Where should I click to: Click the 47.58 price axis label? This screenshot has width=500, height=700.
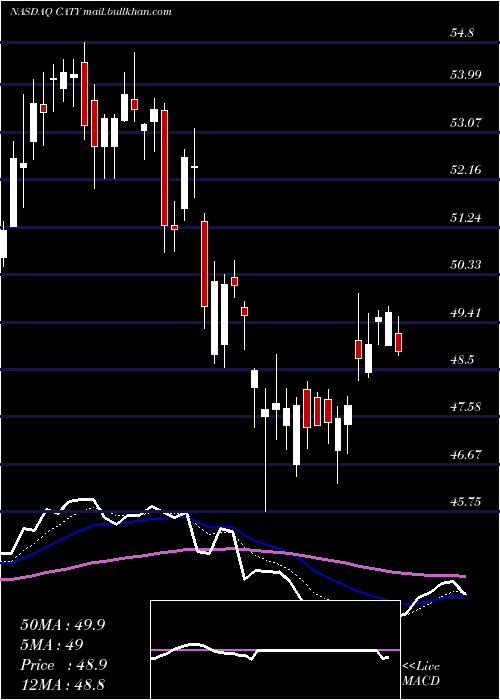click(466, 407)
